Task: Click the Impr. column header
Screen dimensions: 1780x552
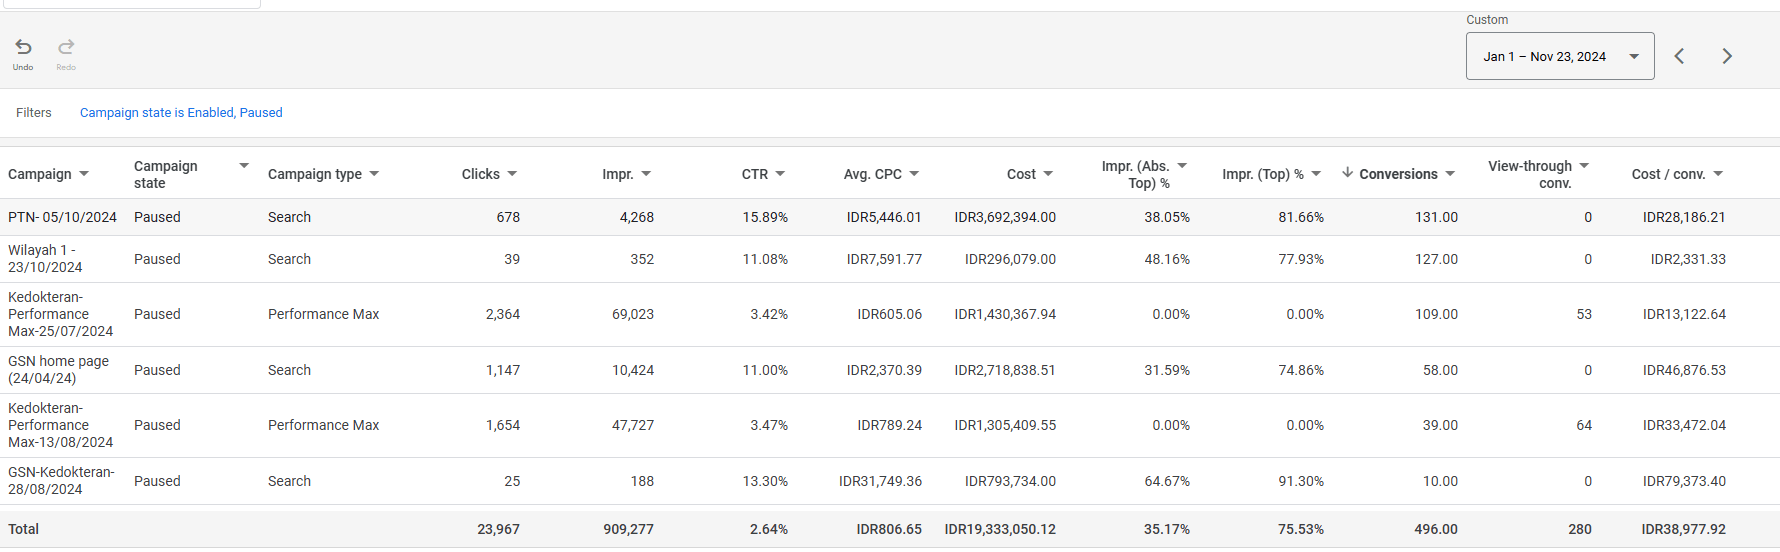Action: pyautogui.click(x=617, y=174)
